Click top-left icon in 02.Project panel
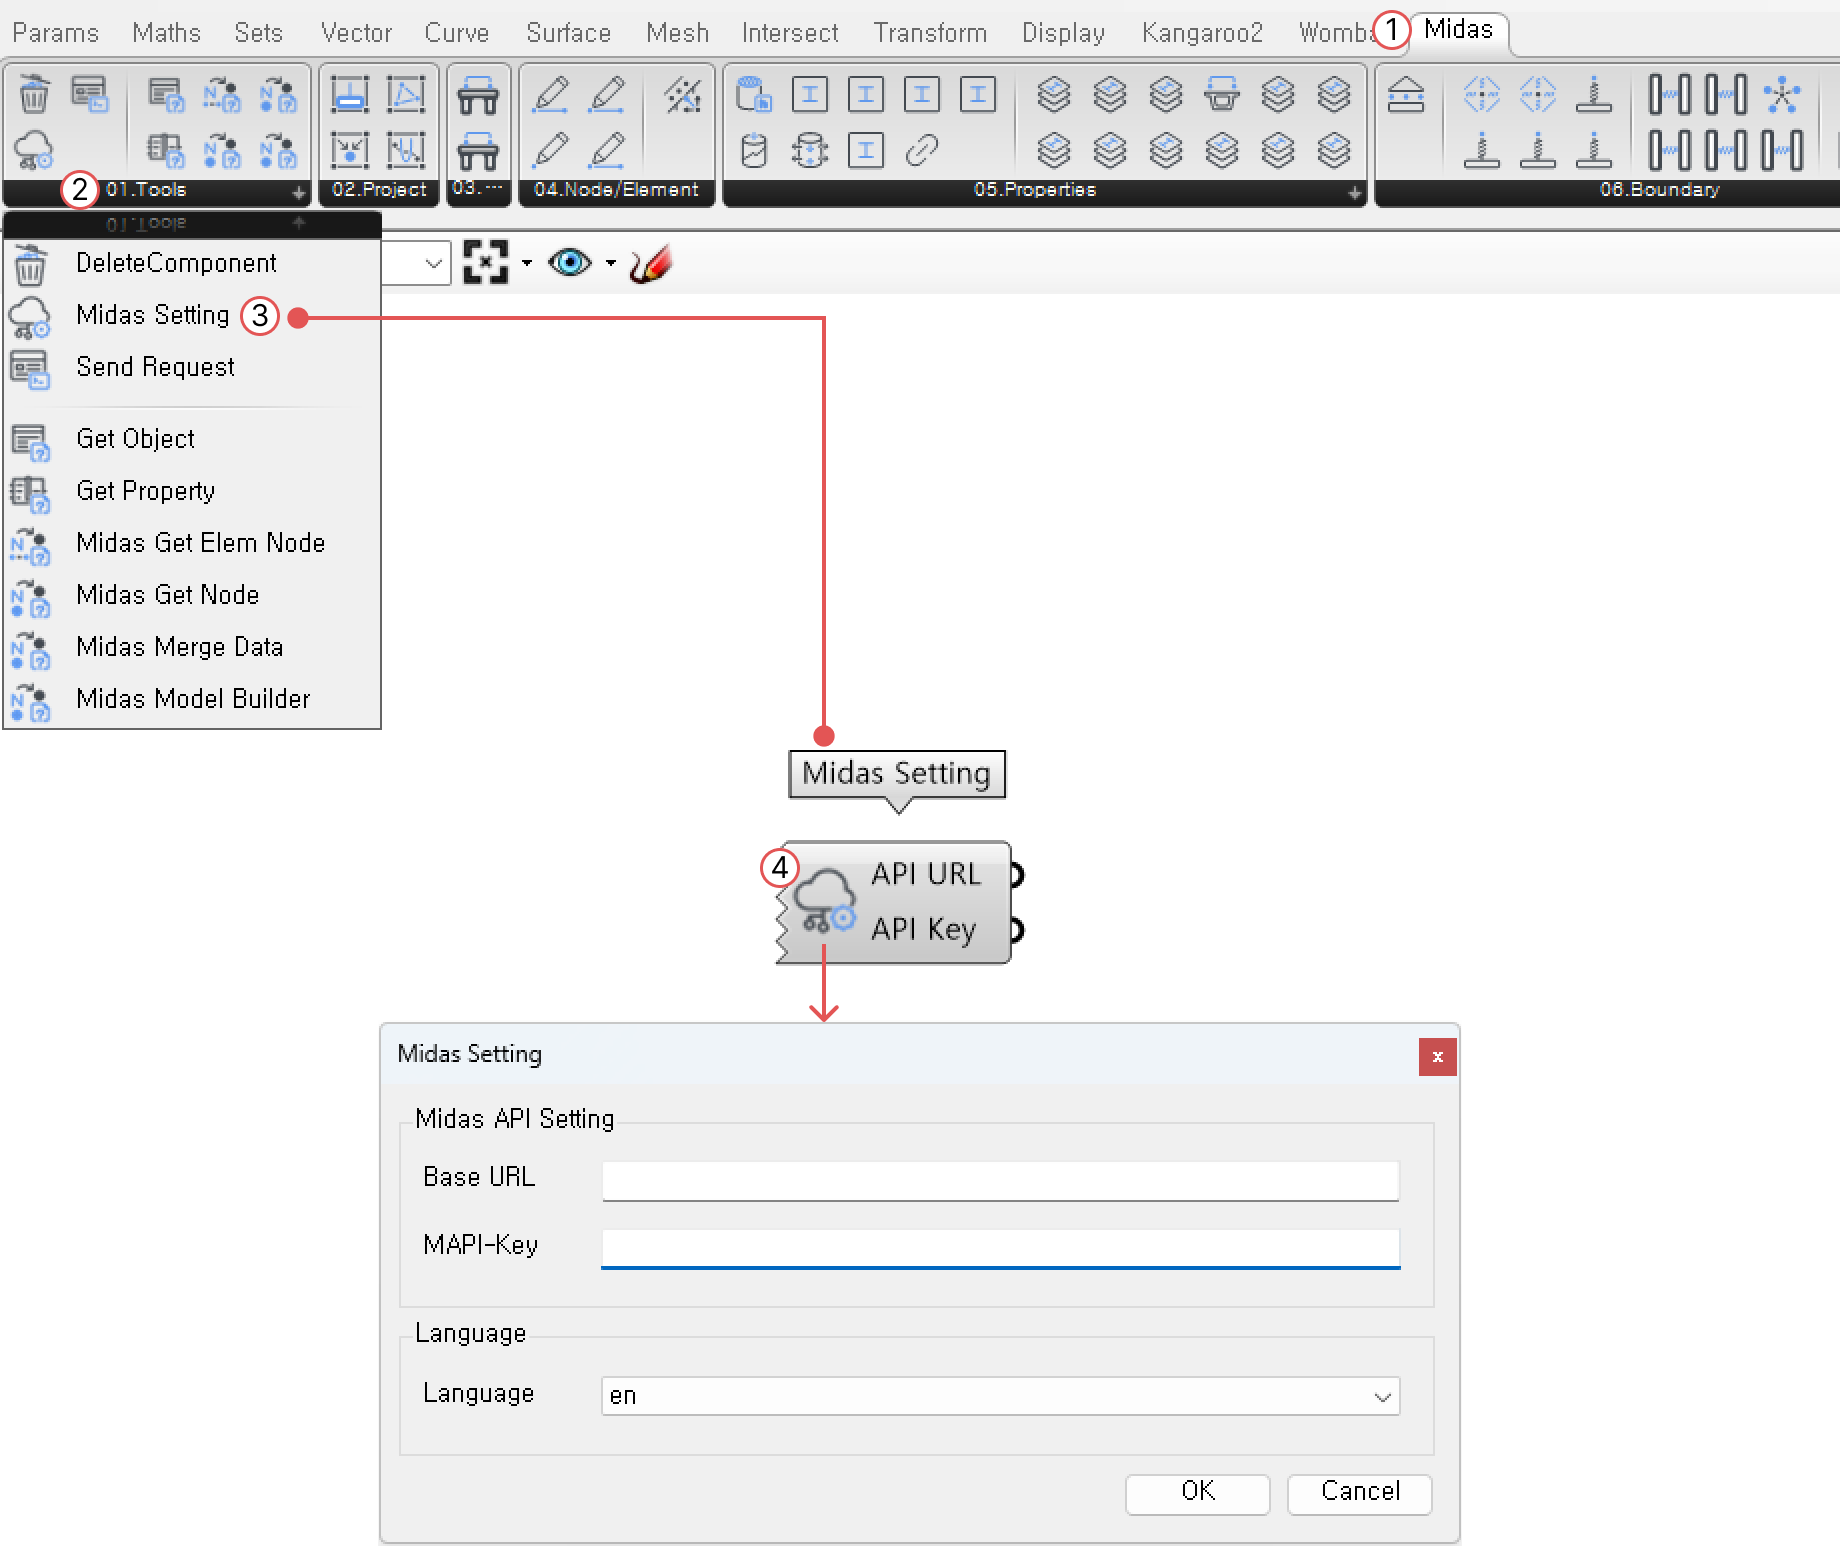The image size is (1840, 1546). [x=350, y=94]
